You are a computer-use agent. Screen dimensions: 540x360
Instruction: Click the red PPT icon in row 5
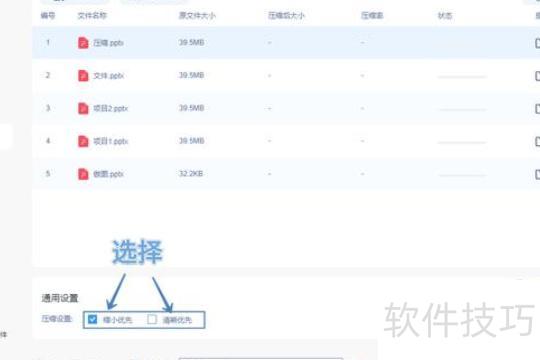pyautogui.click(x=83, y=174)
